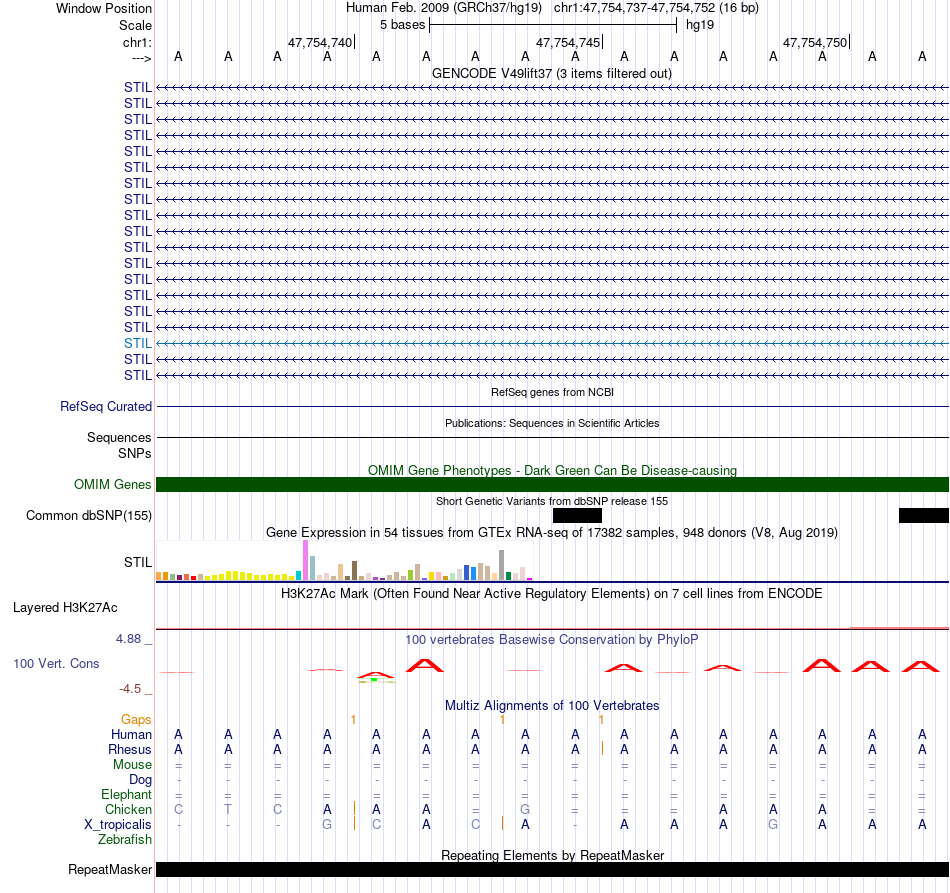Click the 'Human Feb. 2009 (GRCh37/hg19)' assembly text

[443, 8]
